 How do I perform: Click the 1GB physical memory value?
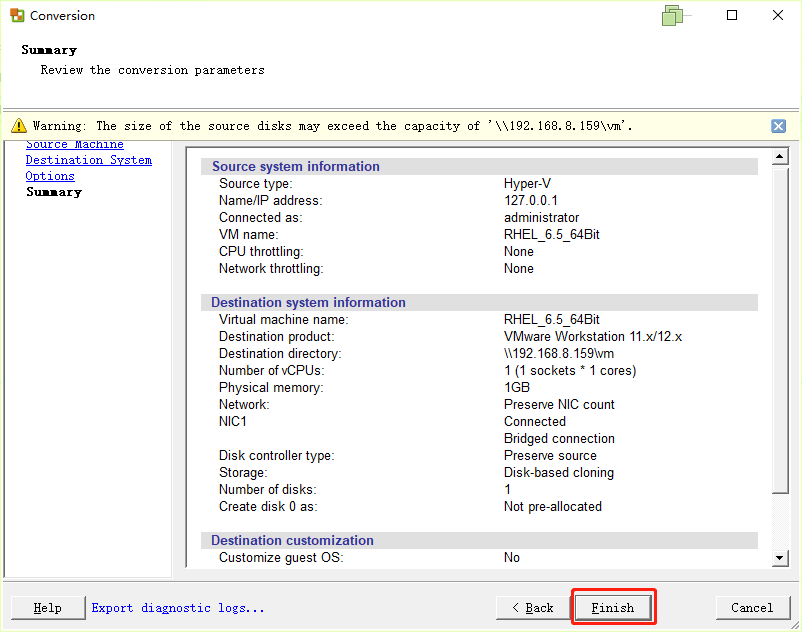tap(517, 388)
